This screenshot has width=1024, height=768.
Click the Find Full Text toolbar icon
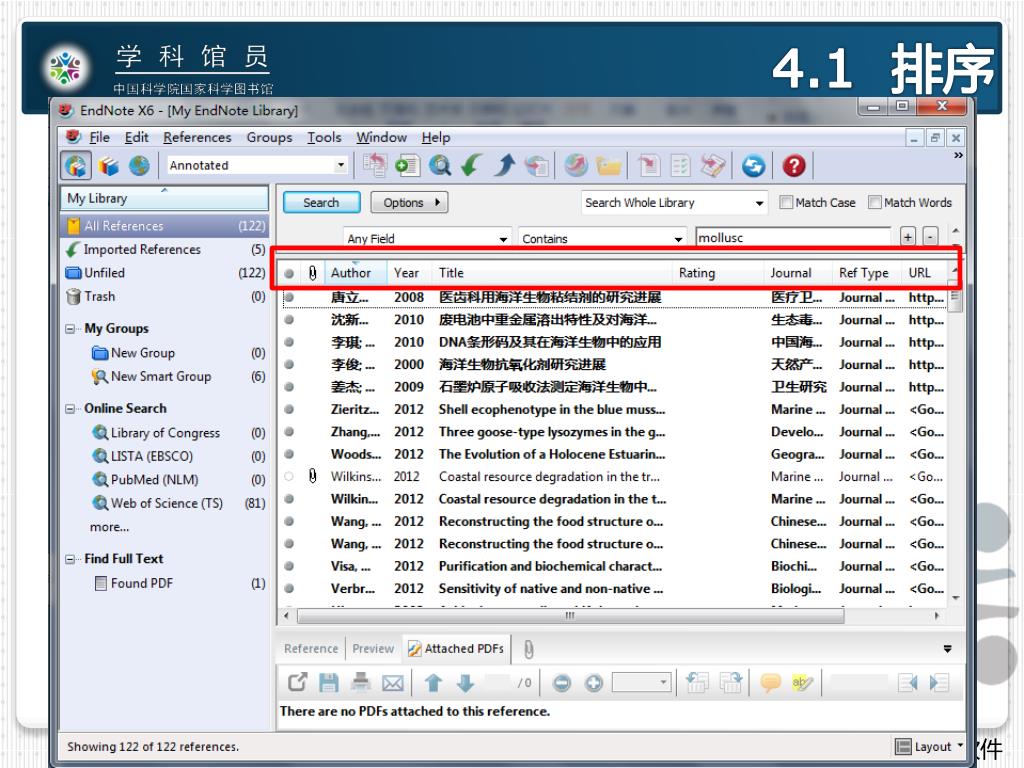click(536, 166)
